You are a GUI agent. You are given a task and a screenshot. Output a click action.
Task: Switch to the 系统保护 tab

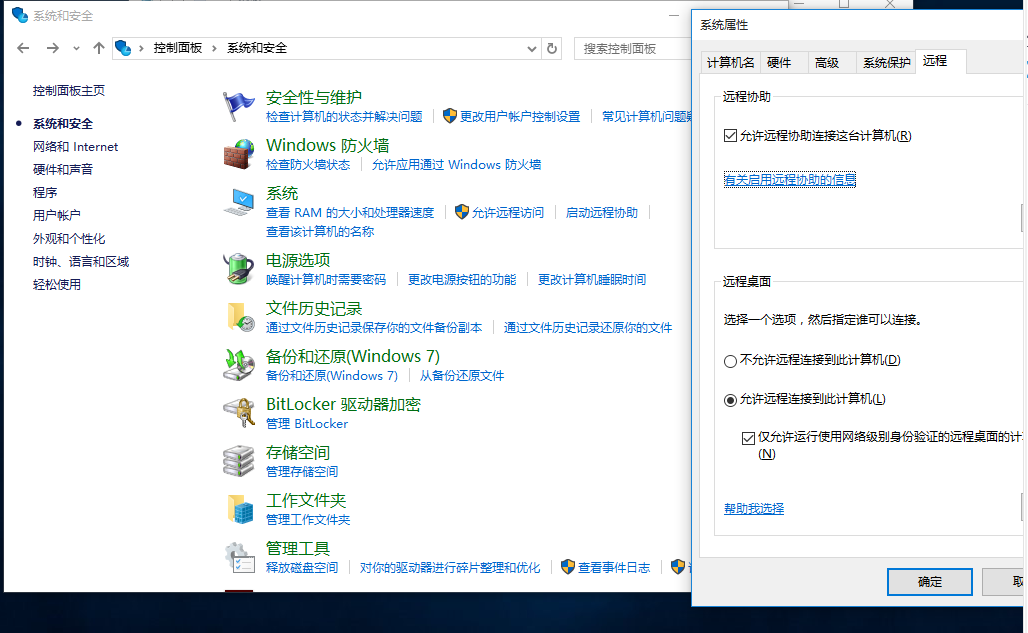[887, 61]
